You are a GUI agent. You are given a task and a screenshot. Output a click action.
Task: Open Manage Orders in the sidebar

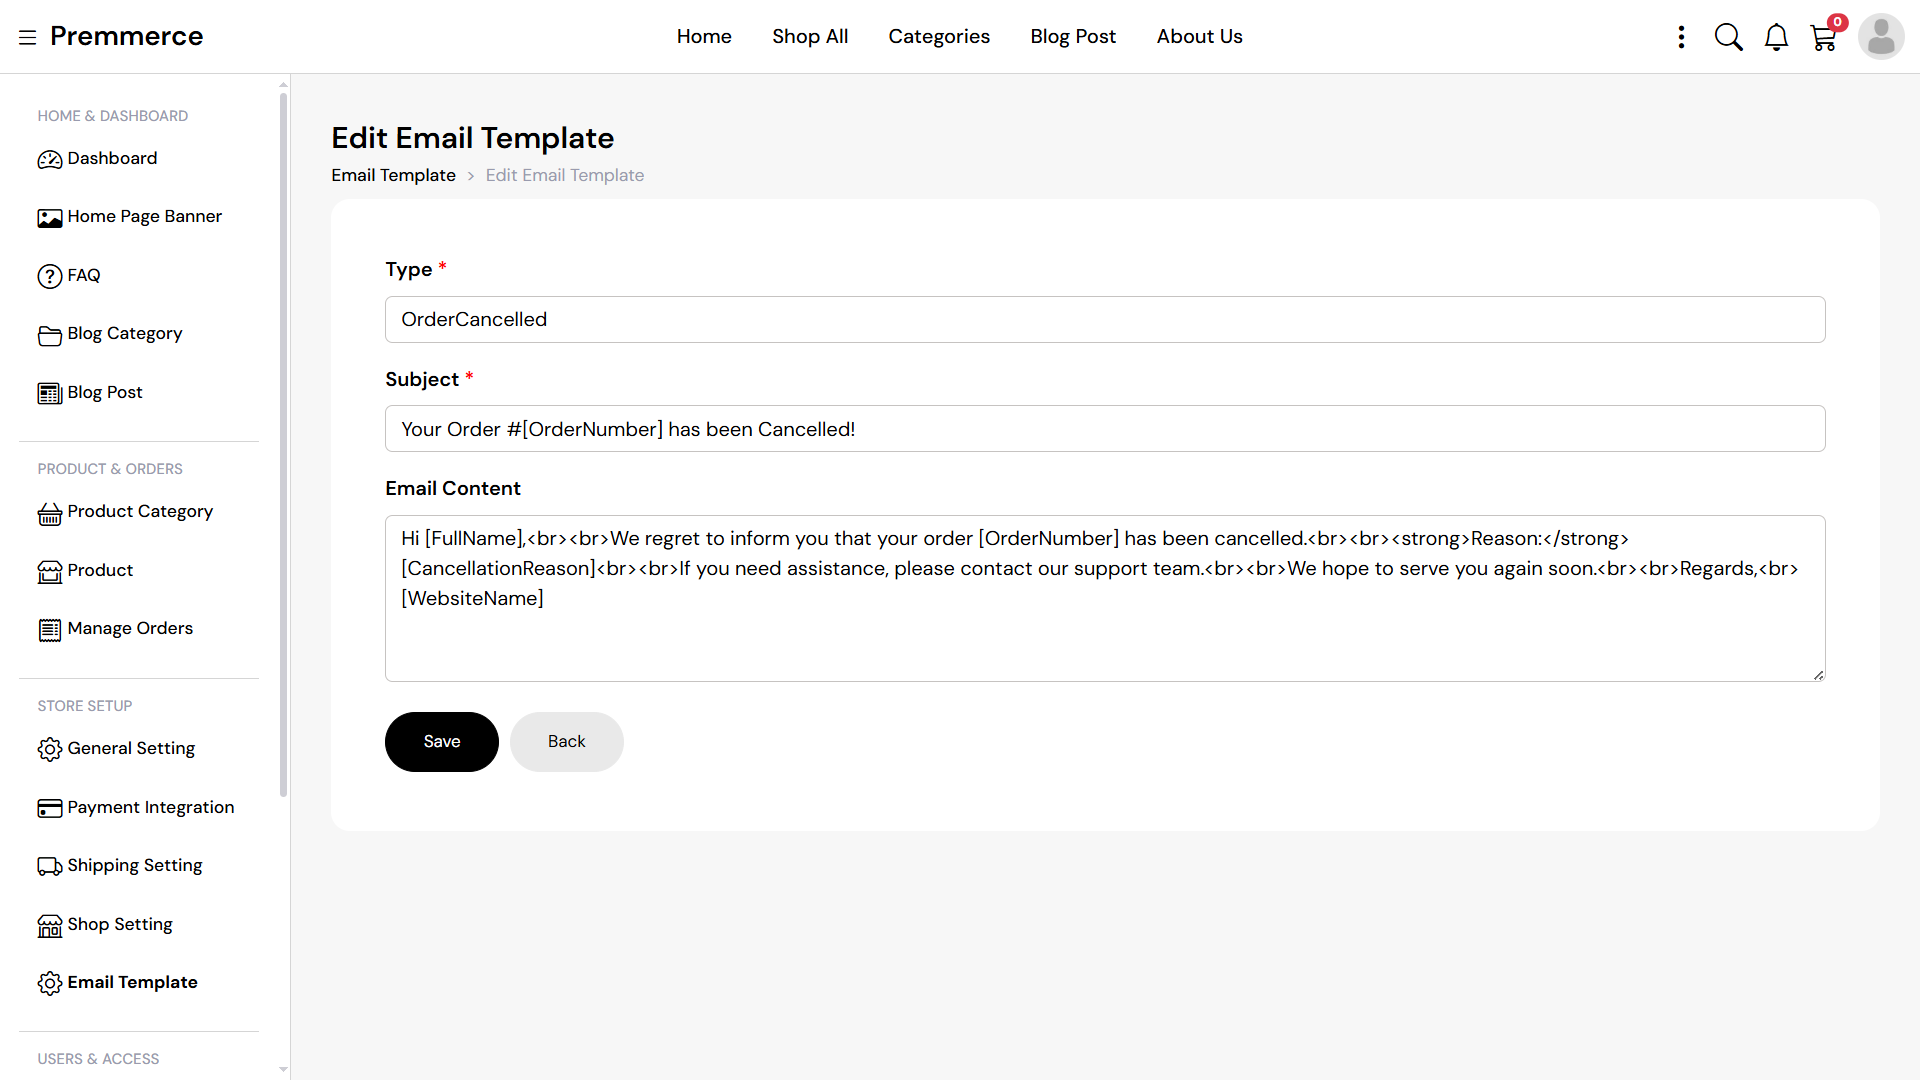[130, 628]
